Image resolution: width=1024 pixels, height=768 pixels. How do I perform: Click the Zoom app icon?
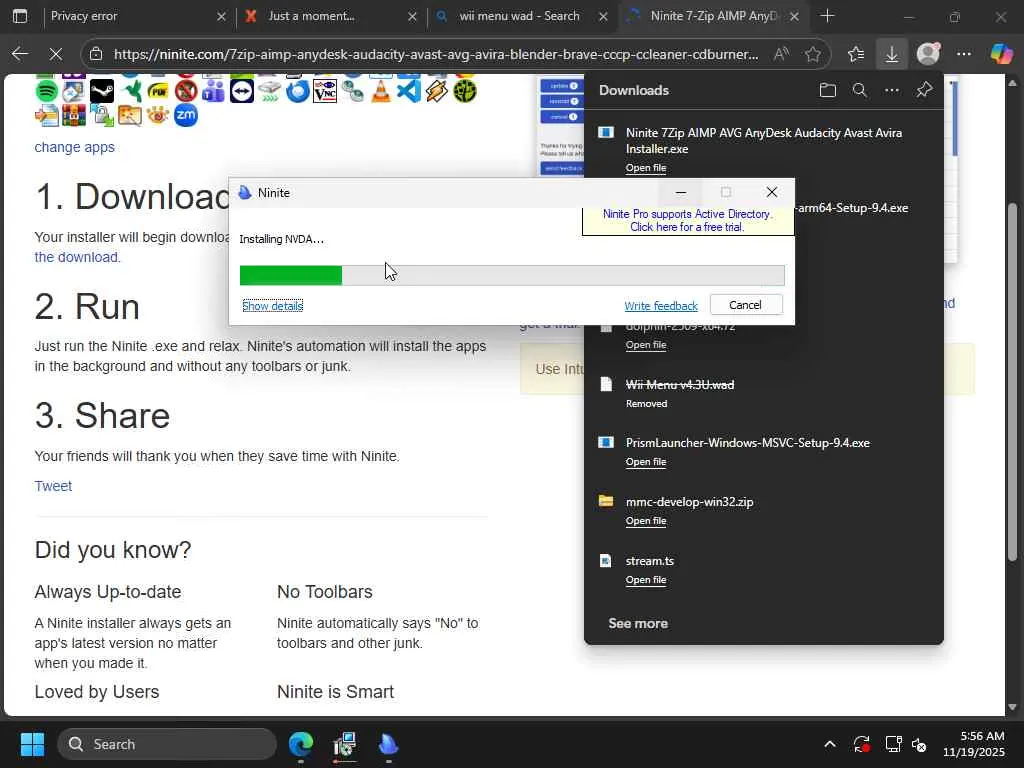coord(186,116)
